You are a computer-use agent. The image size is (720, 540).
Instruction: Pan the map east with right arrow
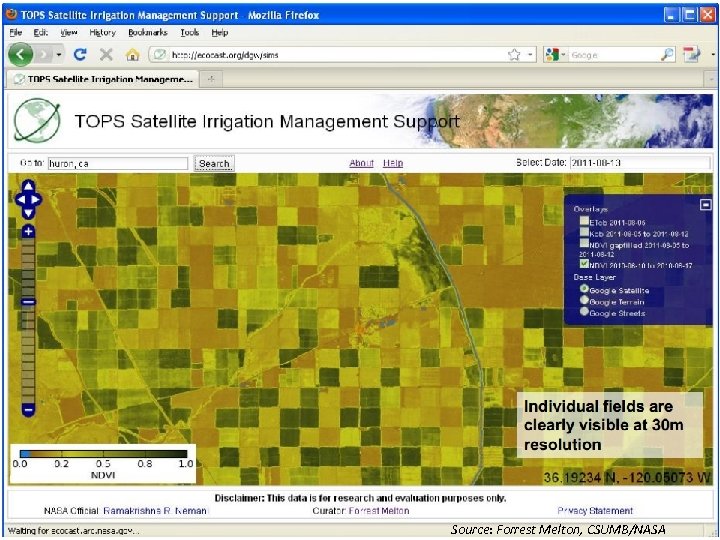pos(36,200)
